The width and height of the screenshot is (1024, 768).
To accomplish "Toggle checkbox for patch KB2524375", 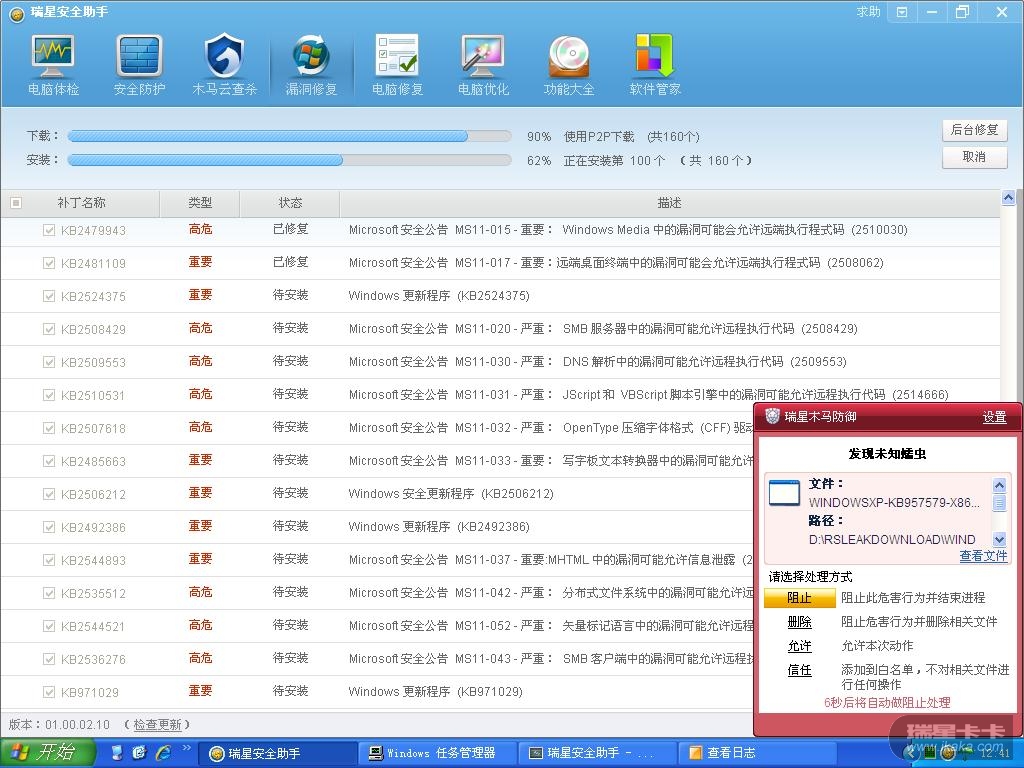I will pyautogui.click(x=49, y=296).
